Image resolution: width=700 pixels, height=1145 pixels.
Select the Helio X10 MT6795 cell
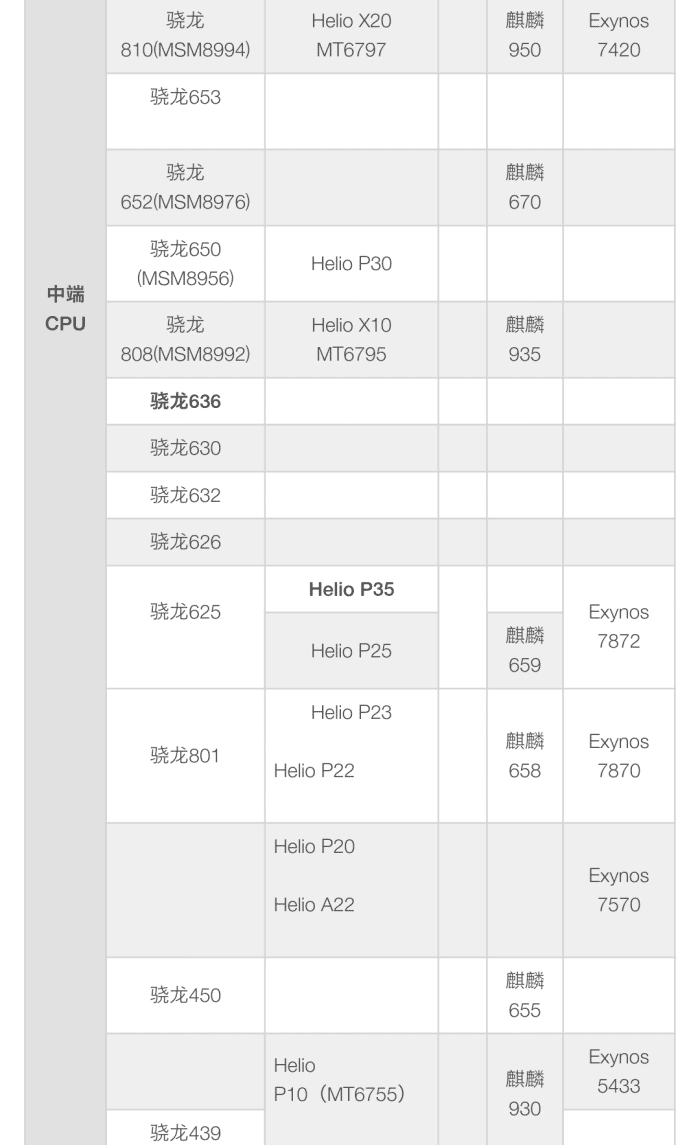351,339
